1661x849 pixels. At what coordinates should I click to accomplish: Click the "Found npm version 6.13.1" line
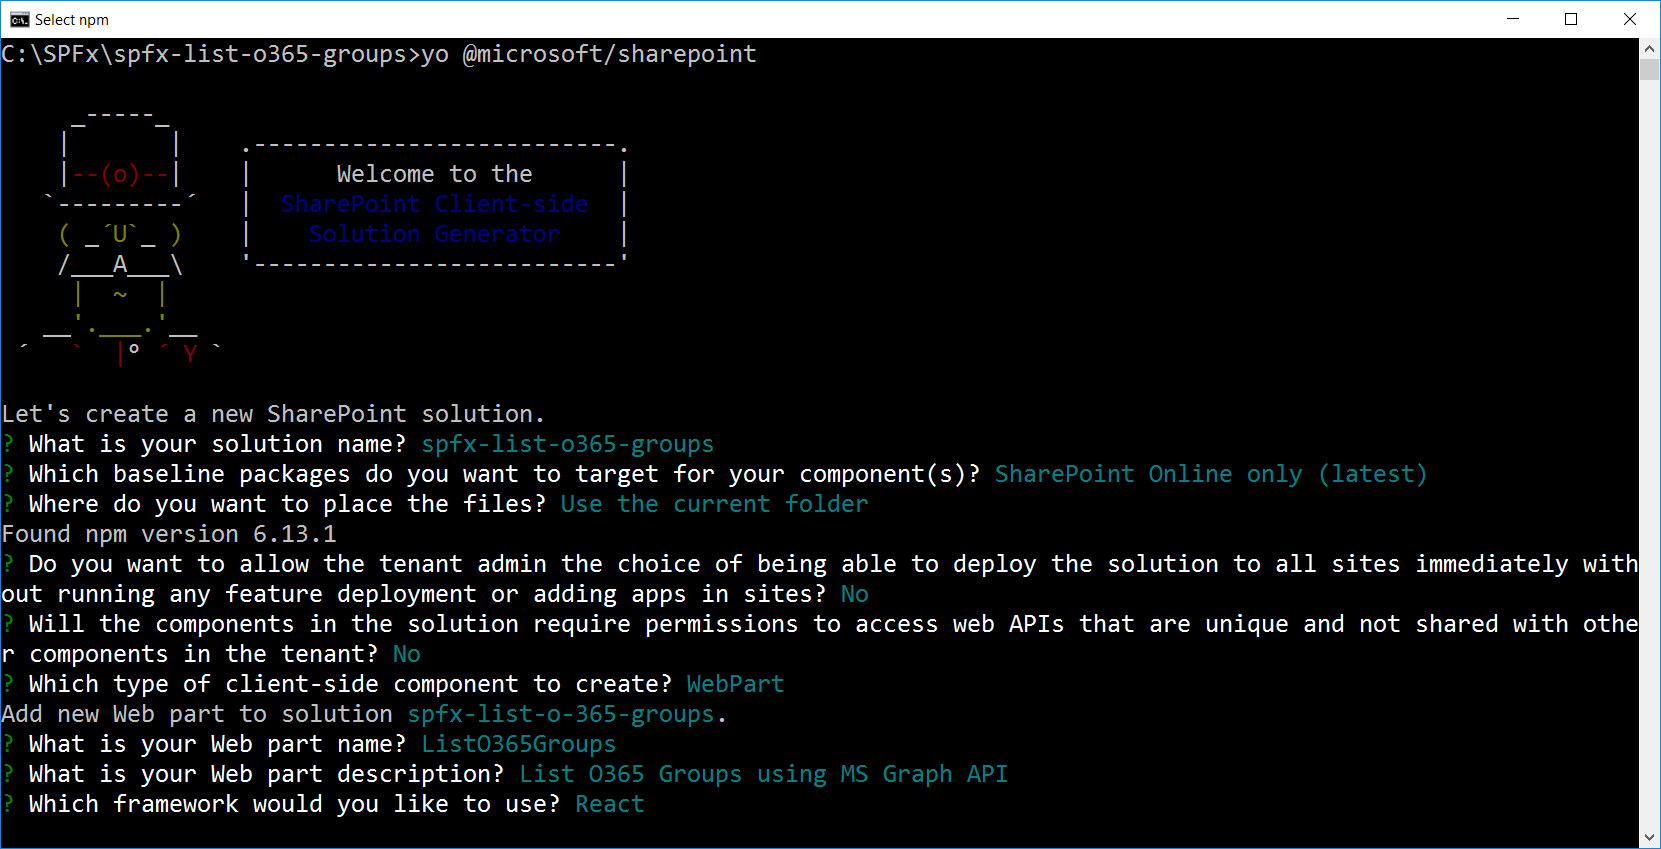[169, 534]
